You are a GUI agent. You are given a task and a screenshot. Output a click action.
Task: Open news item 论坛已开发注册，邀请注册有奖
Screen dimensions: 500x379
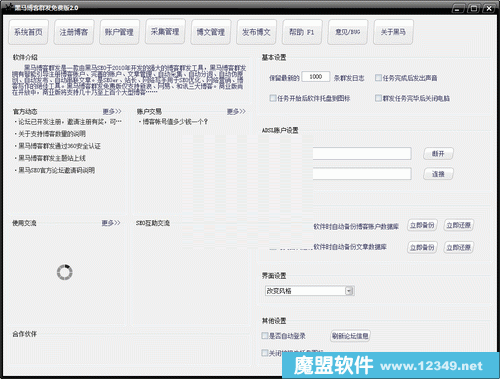[70, 122]
